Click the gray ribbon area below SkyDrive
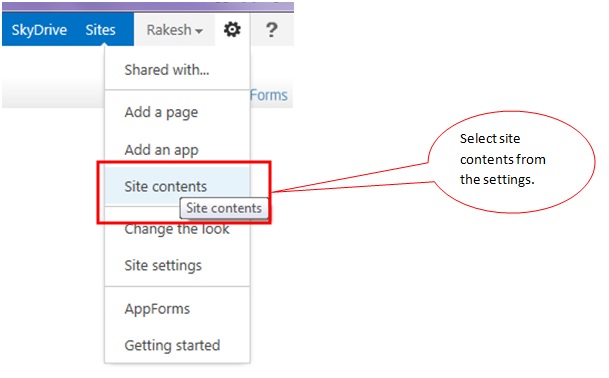 pos(53,93)
